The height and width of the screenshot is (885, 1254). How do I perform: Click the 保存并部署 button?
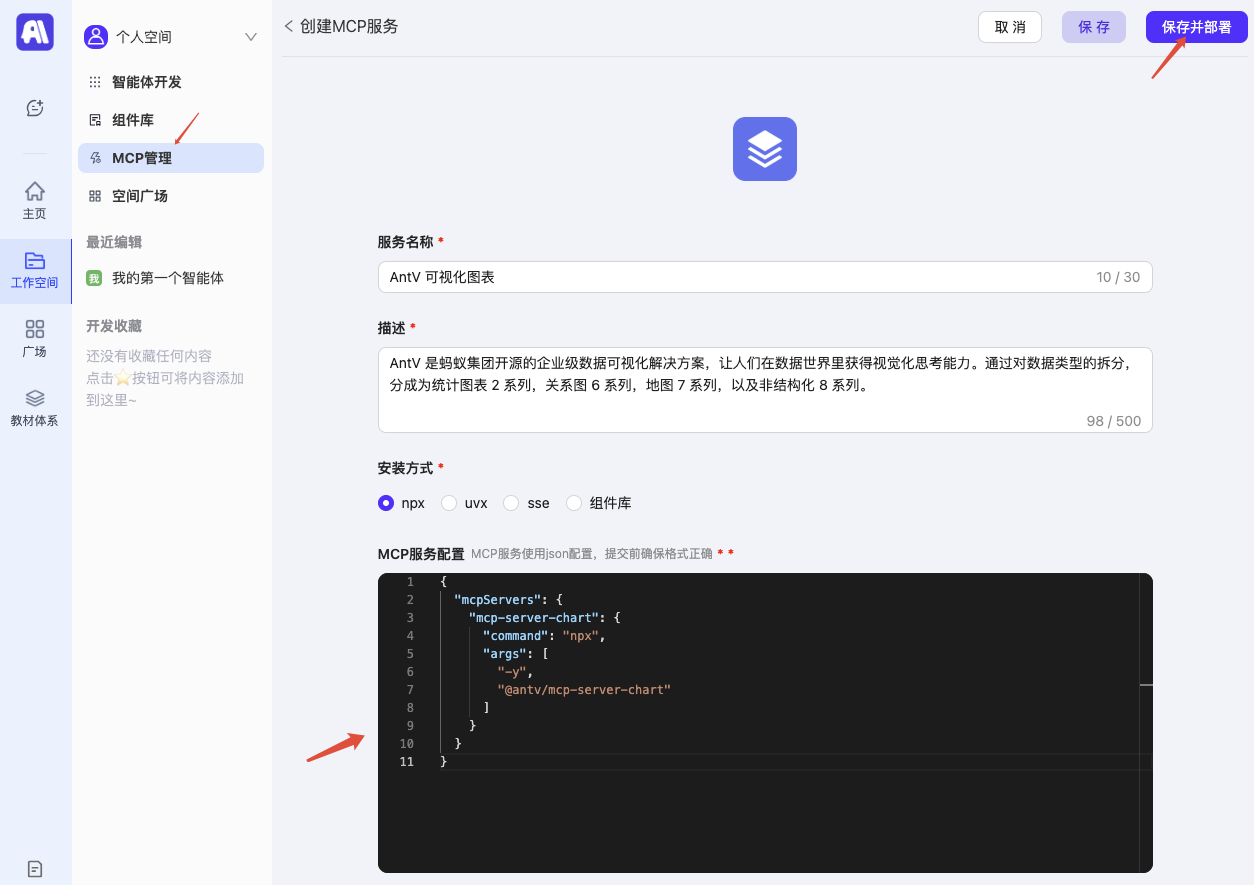[x=1197, y=27]
